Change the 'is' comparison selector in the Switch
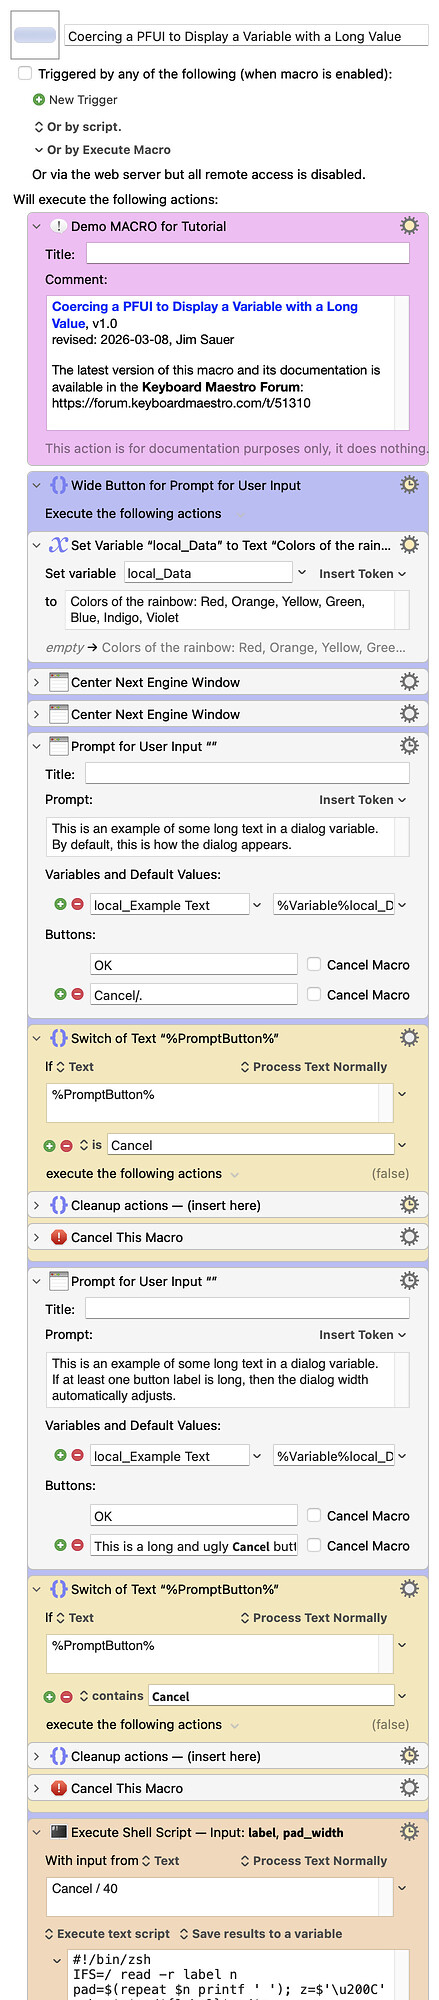The image size is (439, 2000). [91, 1145]
